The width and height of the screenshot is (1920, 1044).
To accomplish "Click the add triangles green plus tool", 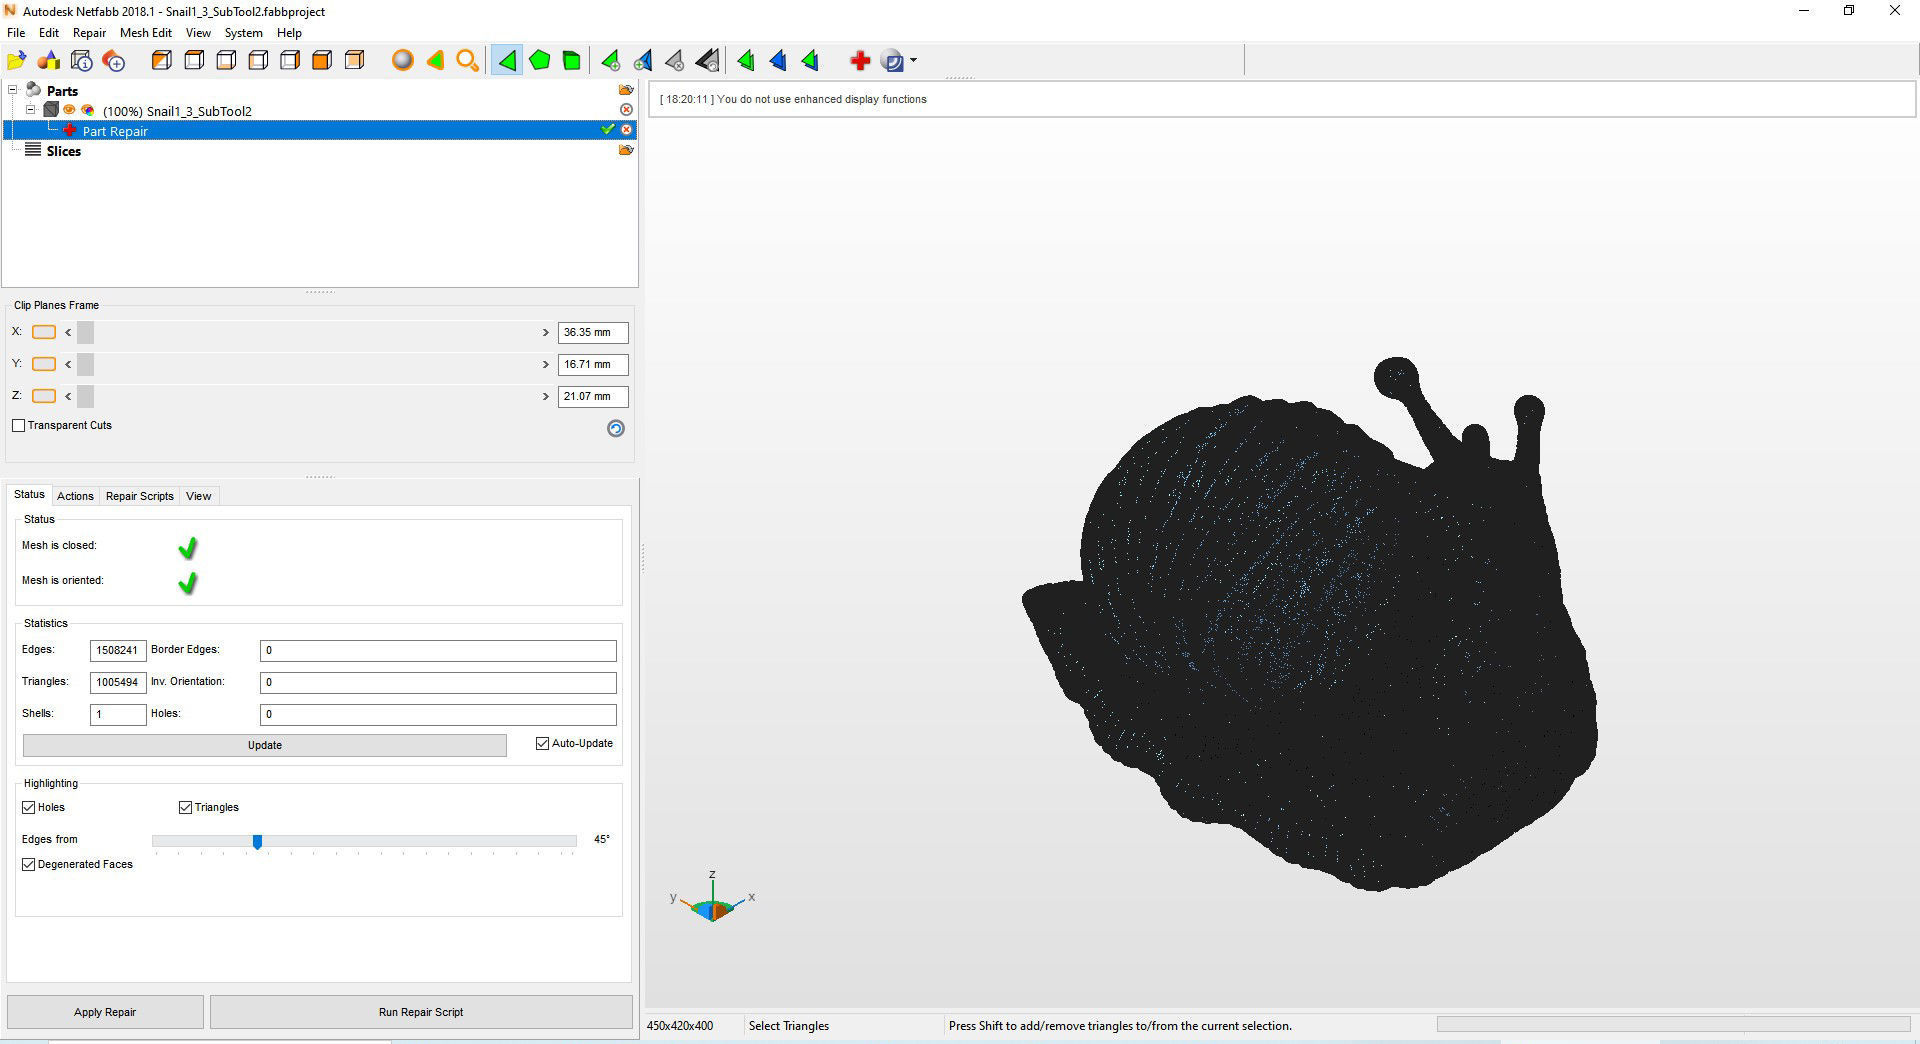I will pos(610,61).
